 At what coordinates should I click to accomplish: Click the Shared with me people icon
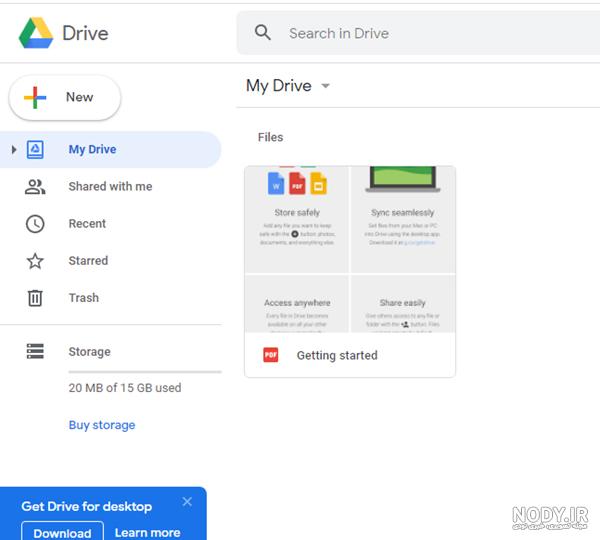[35, 187]
